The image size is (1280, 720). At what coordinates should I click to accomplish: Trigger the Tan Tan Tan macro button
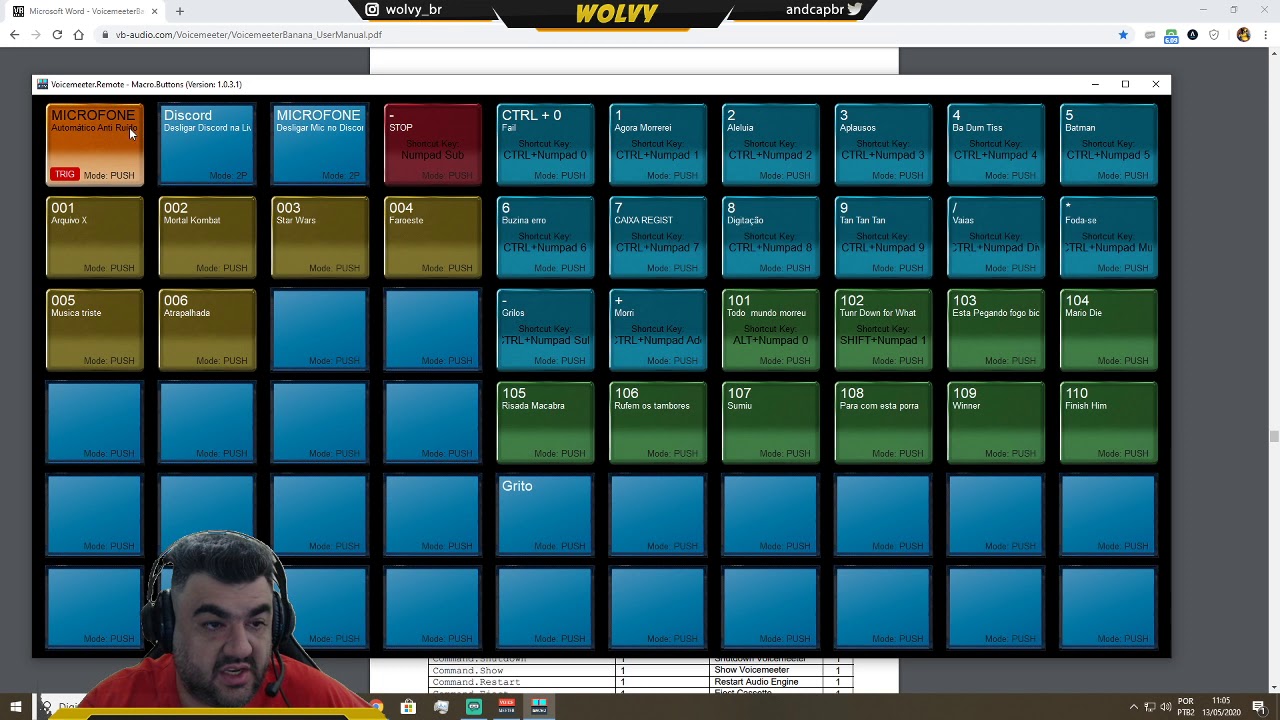[x=883, y=237]
